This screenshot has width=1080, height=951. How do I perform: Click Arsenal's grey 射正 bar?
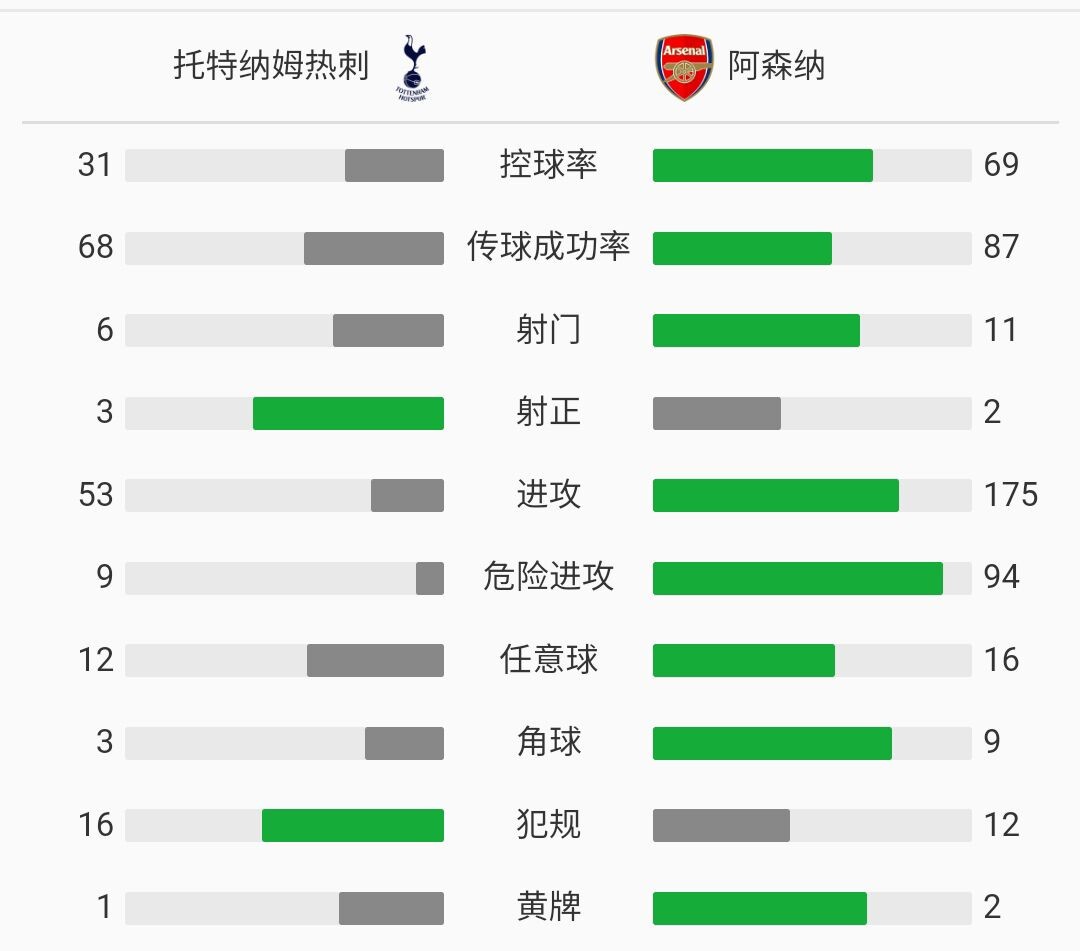click(716, 413)
